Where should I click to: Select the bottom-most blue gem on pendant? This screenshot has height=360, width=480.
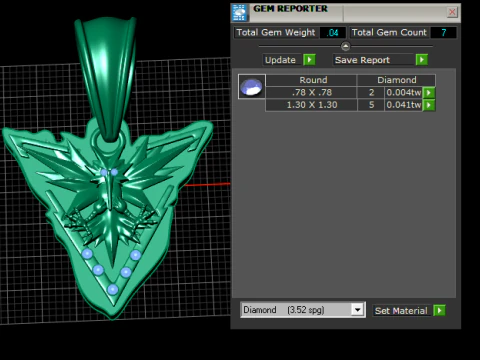(x=113, y=289)
